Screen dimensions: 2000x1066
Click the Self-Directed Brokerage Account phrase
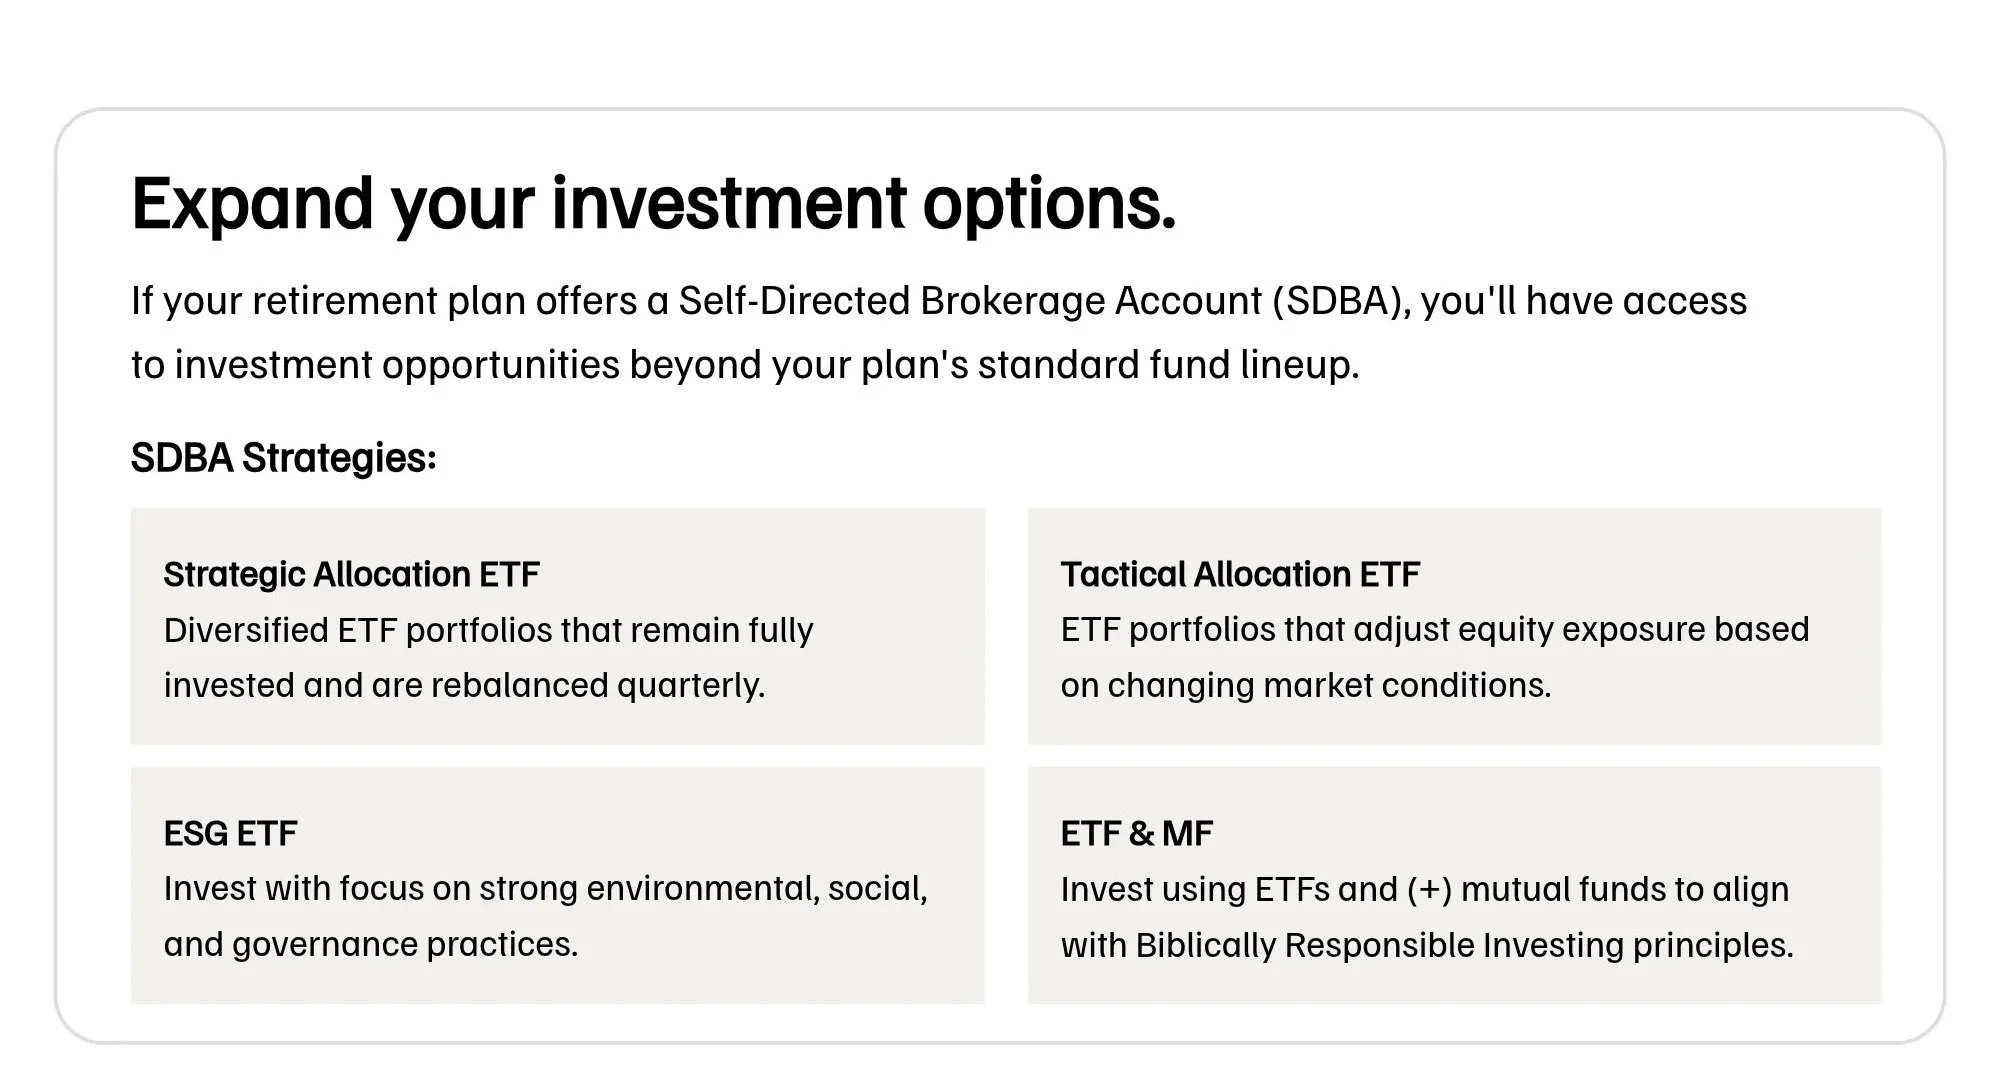970,301
